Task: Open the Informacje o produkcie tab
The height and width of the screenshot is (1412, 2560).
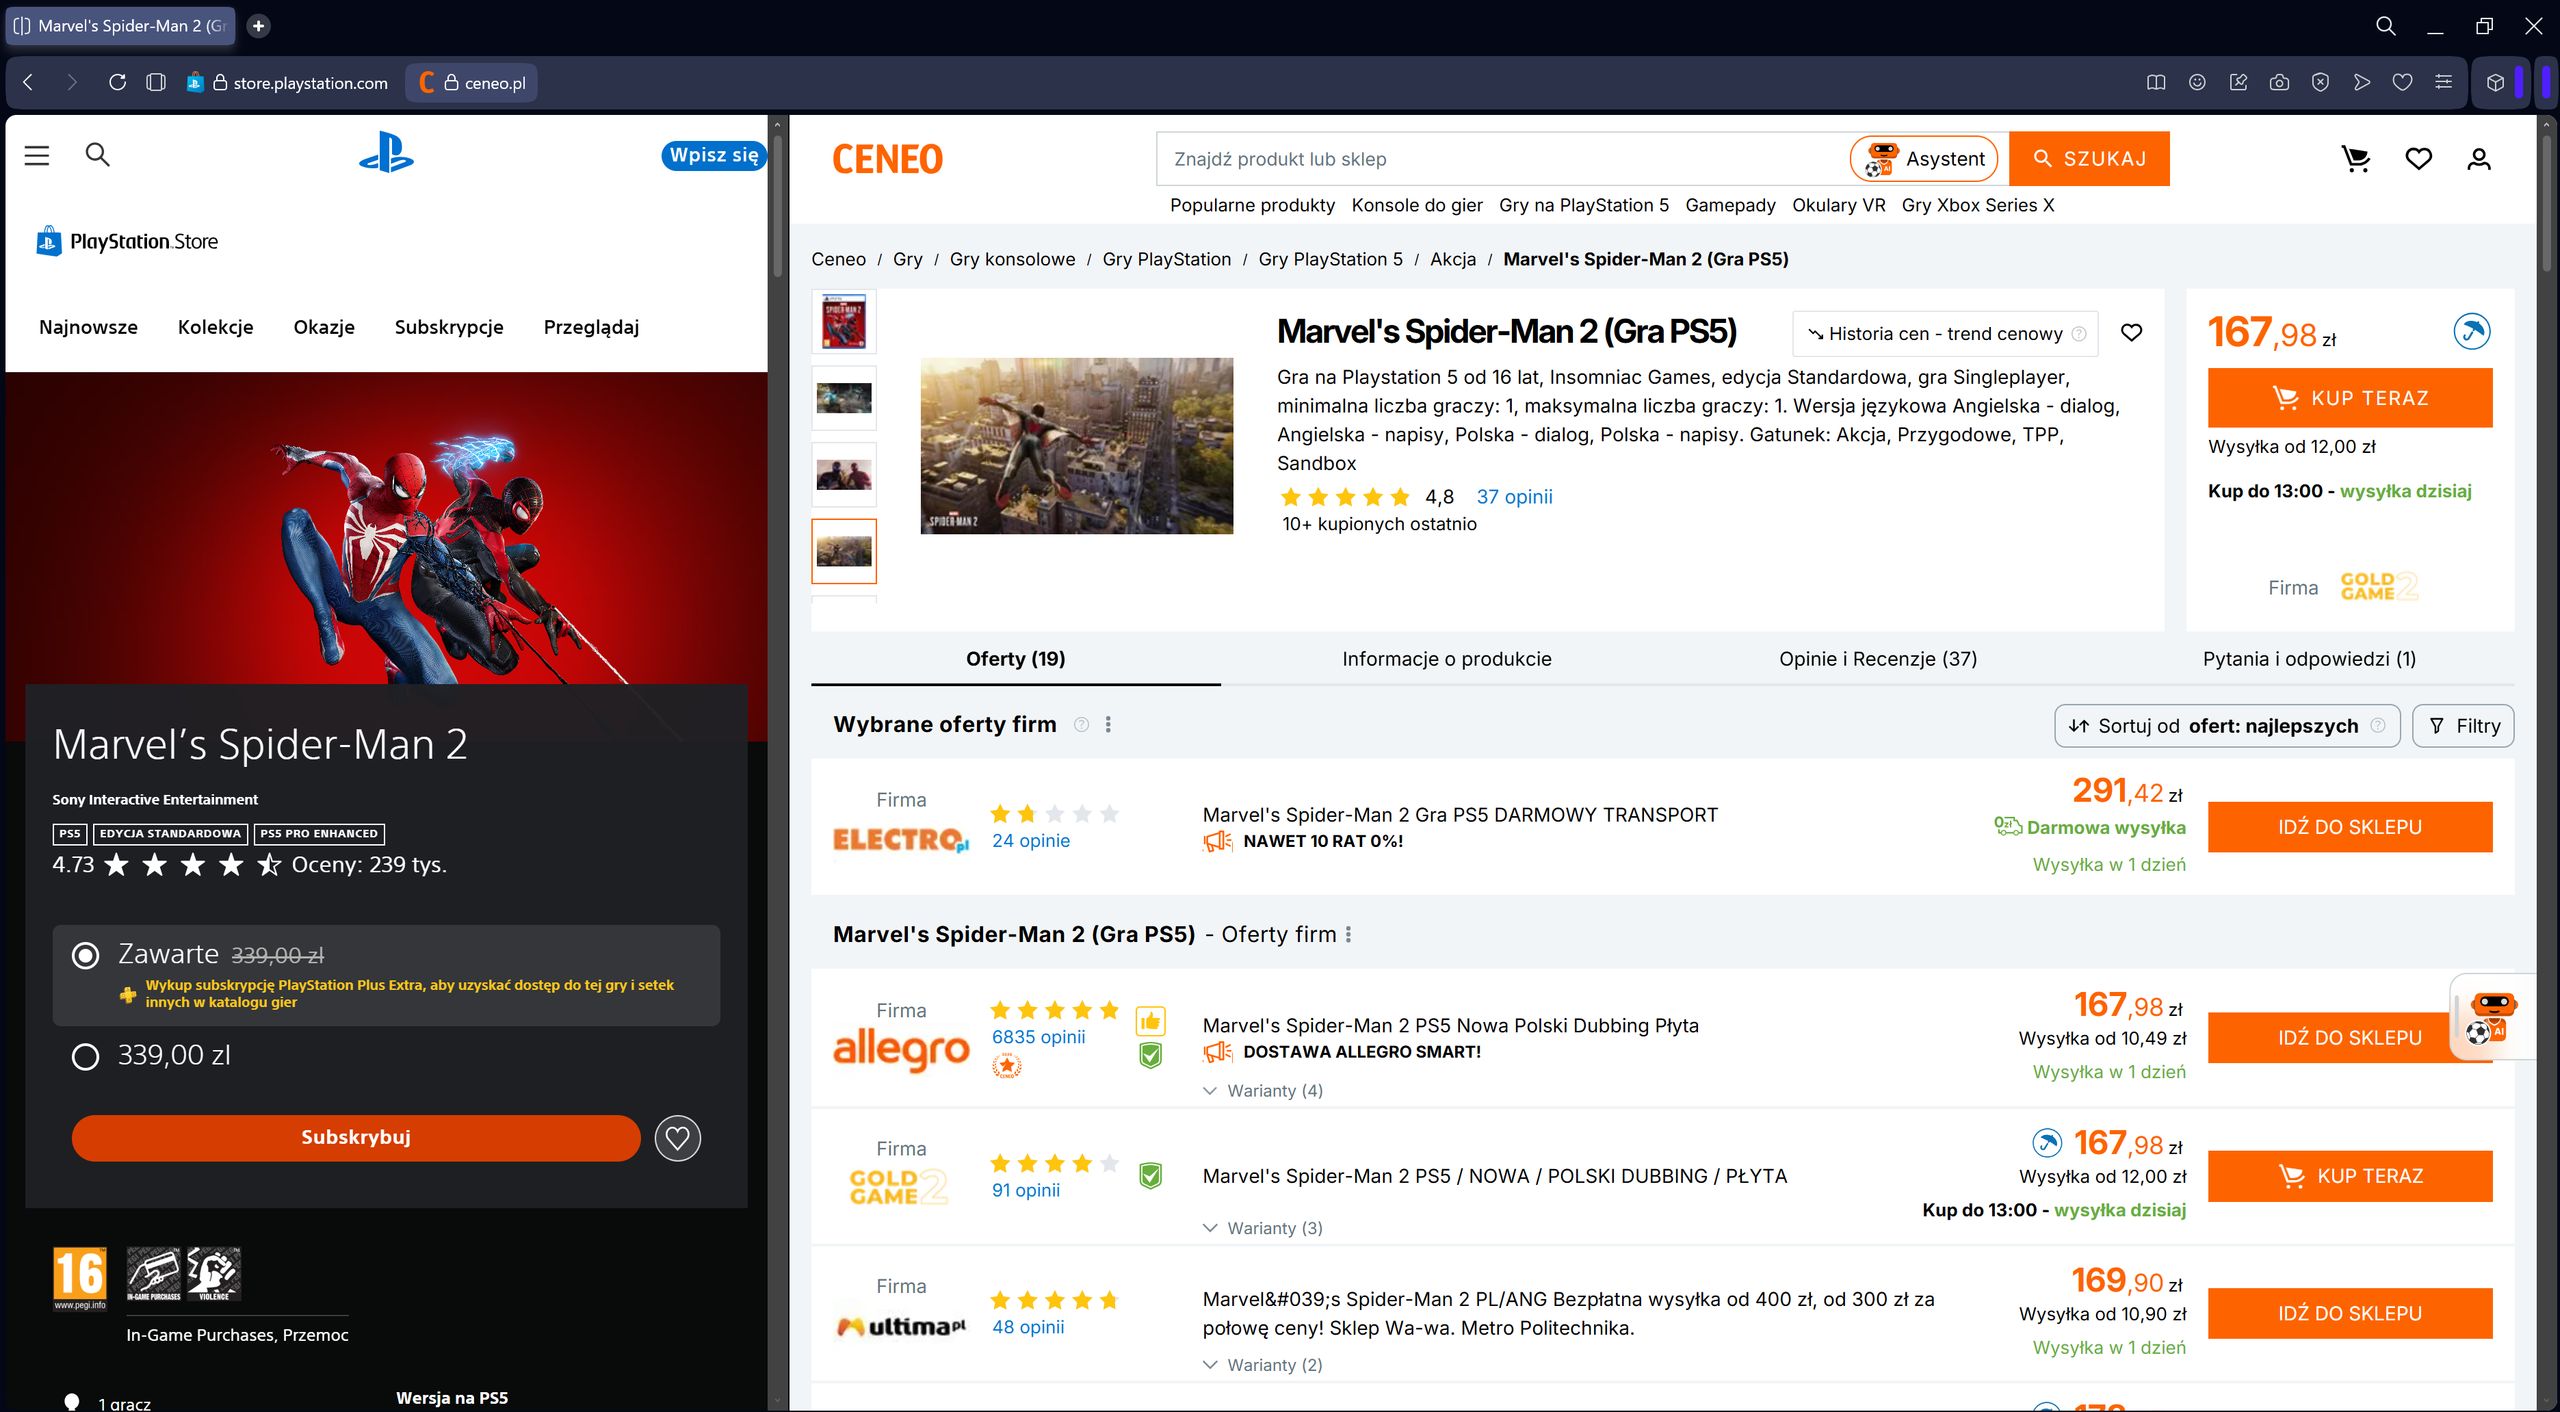Action: tap(1446, 659)
